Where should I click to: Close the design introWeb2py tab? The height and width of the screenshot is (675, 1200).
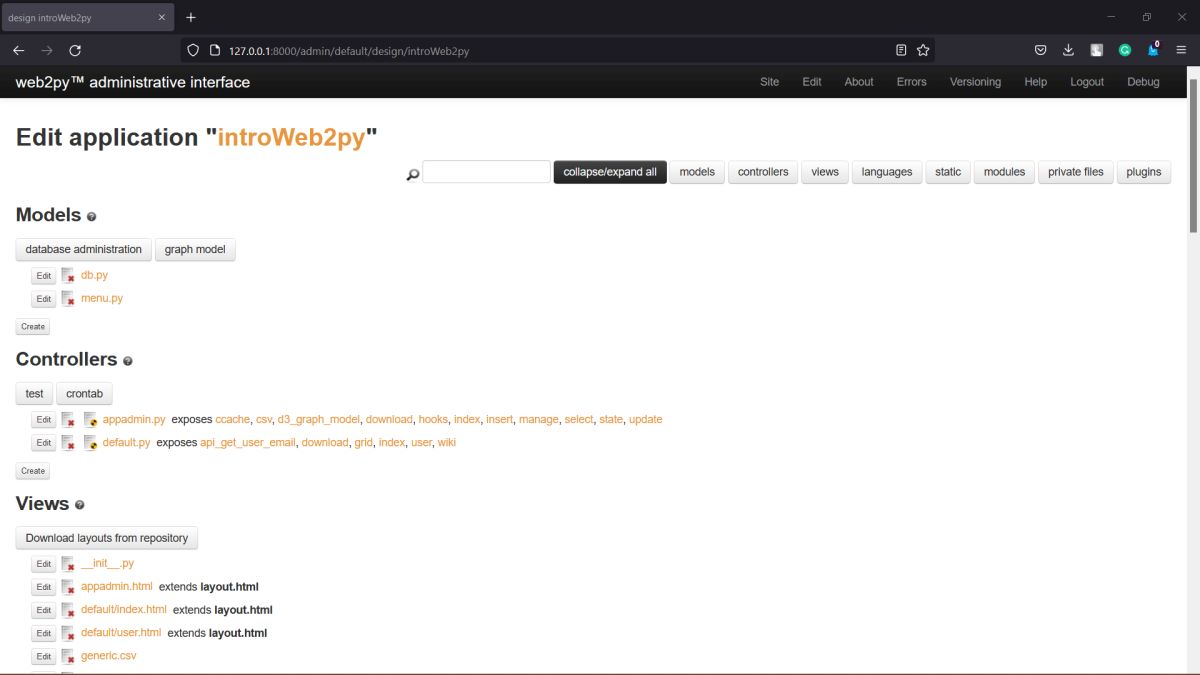pos(162,17)
